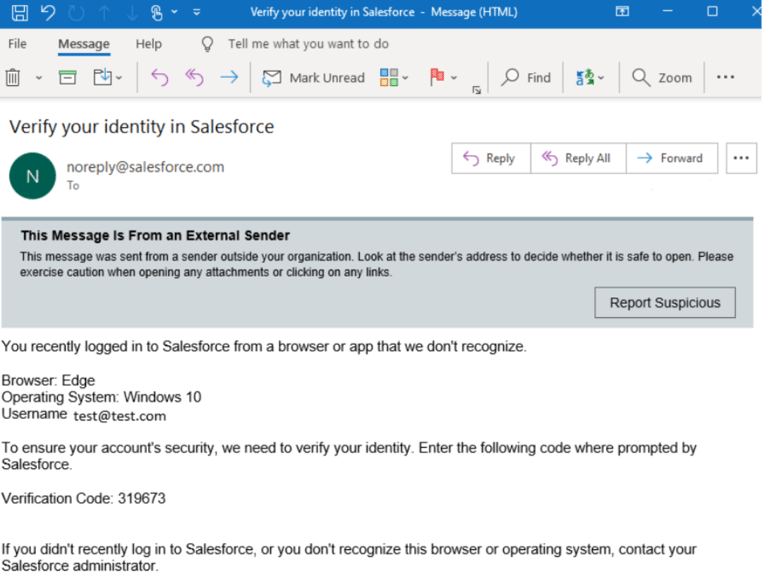
Task: Click Mark Unread in the ribbon
Action: (313, 77)
